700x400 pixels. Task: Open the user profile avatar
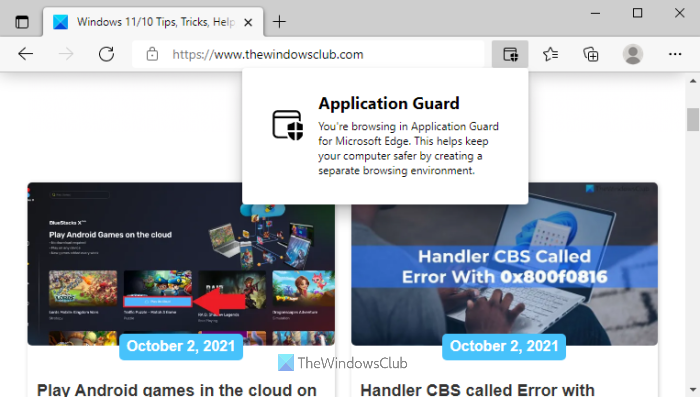click(x=633, y=54)
